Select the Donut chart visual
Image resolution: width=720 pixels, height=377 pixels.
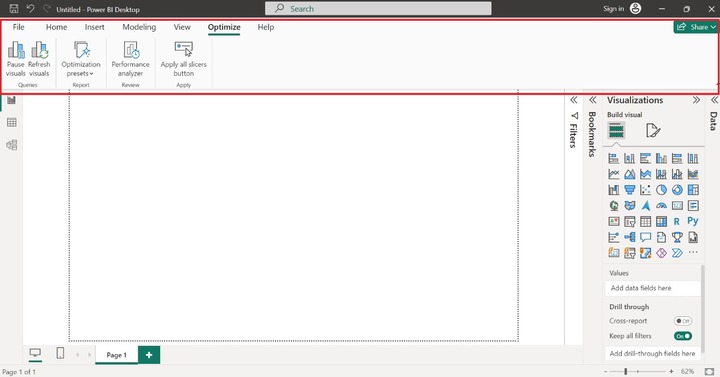tap(677, 190)
